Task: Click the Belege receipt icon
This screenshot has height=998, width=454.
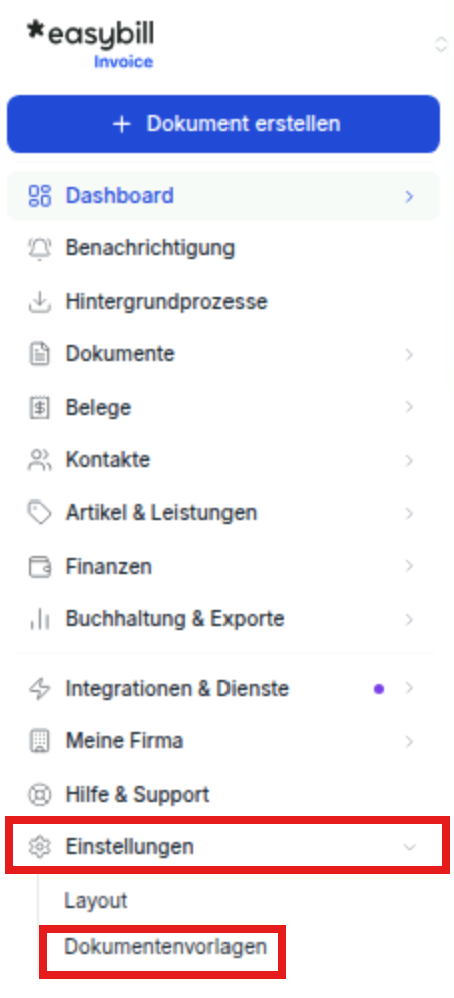Action: pos(39,407)
